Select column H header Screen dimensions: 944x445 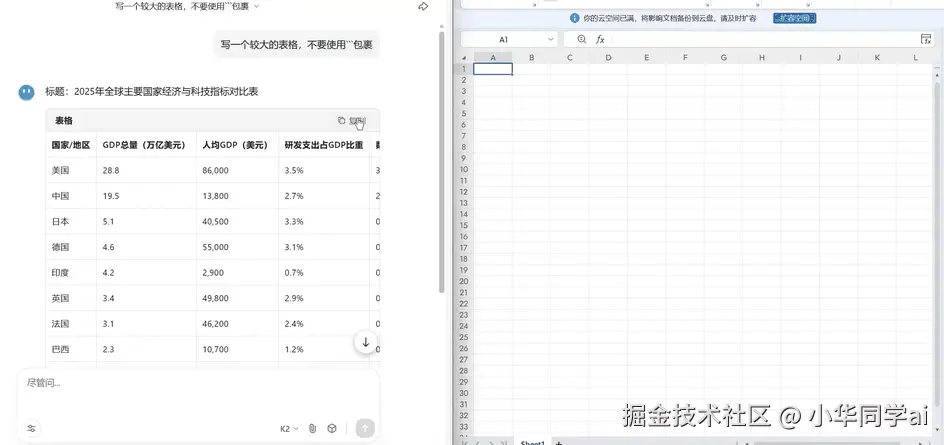tap(762, 58)
